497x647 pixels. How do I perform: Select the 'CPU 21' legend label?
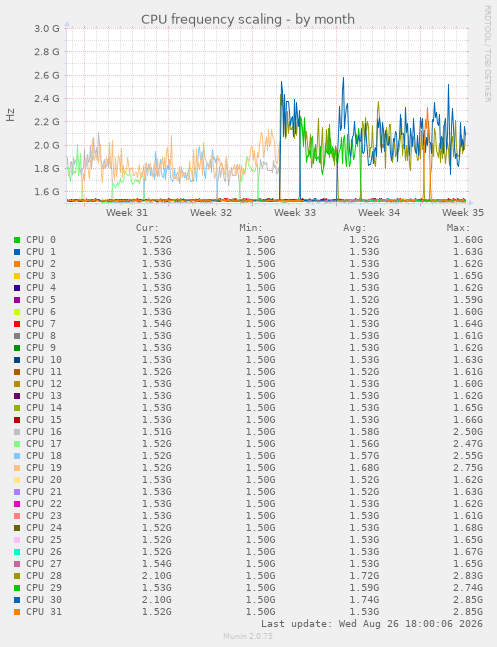coord(44,491)
